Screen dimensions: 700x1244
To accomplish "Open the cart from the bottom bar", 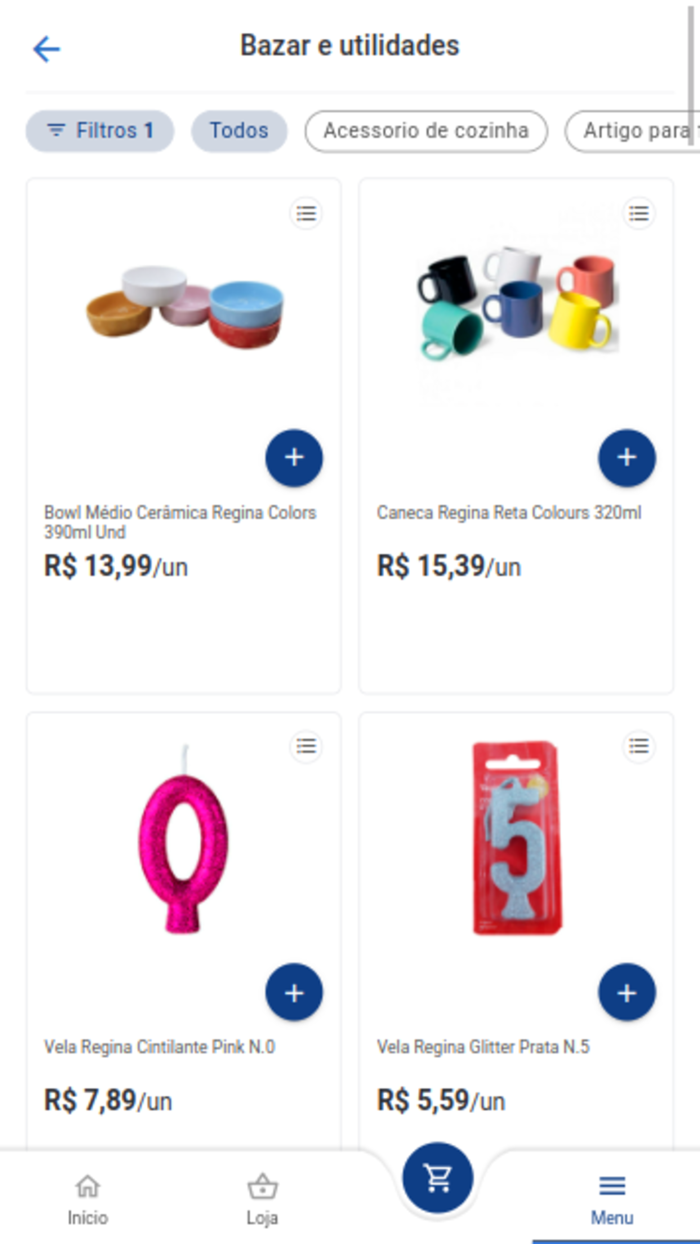I will click(436, 1178).
